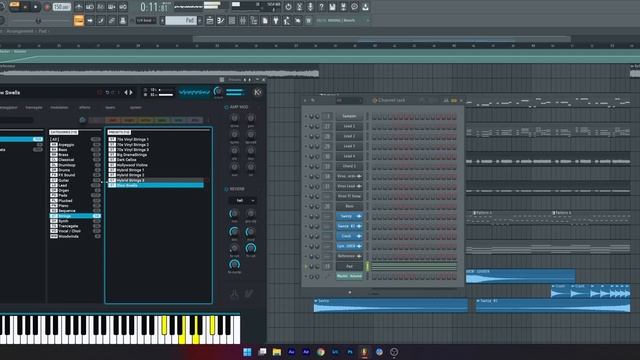
Task: Open the Pad channel button
Action: point(349,266)
